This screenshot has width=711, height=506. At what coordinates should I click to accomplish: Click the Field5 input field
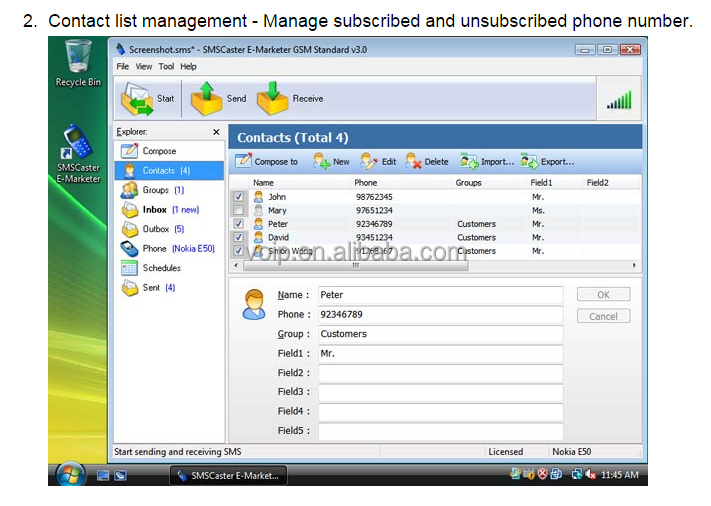coord(440,430)
